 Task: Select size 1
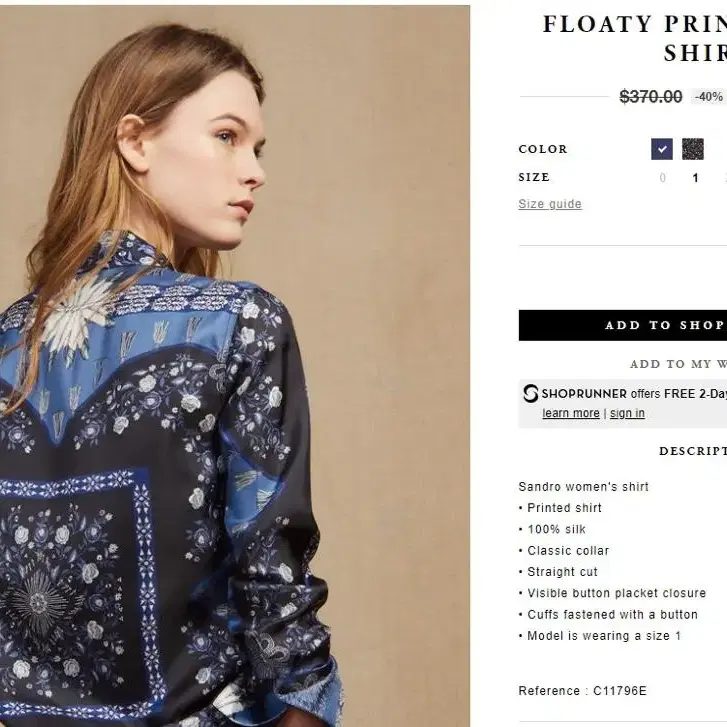(695, 178)
